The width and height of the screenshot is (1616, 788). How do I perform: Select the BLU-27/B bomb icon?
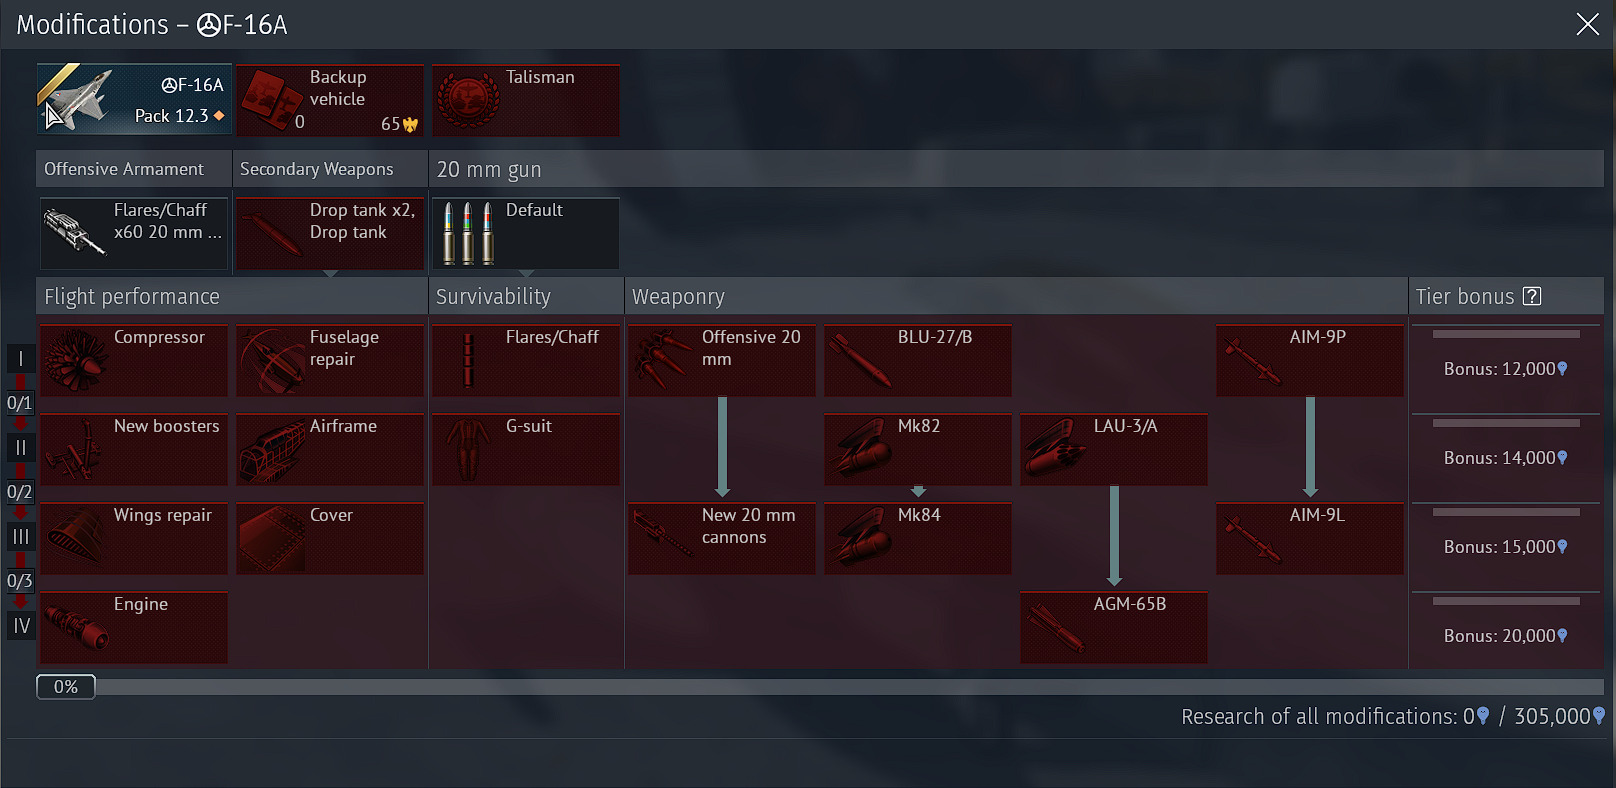860,360
